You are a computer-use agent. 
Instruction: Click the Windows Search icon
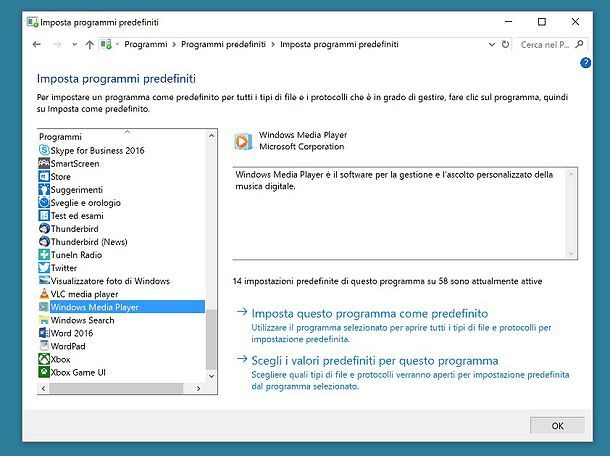click(44, 320)
